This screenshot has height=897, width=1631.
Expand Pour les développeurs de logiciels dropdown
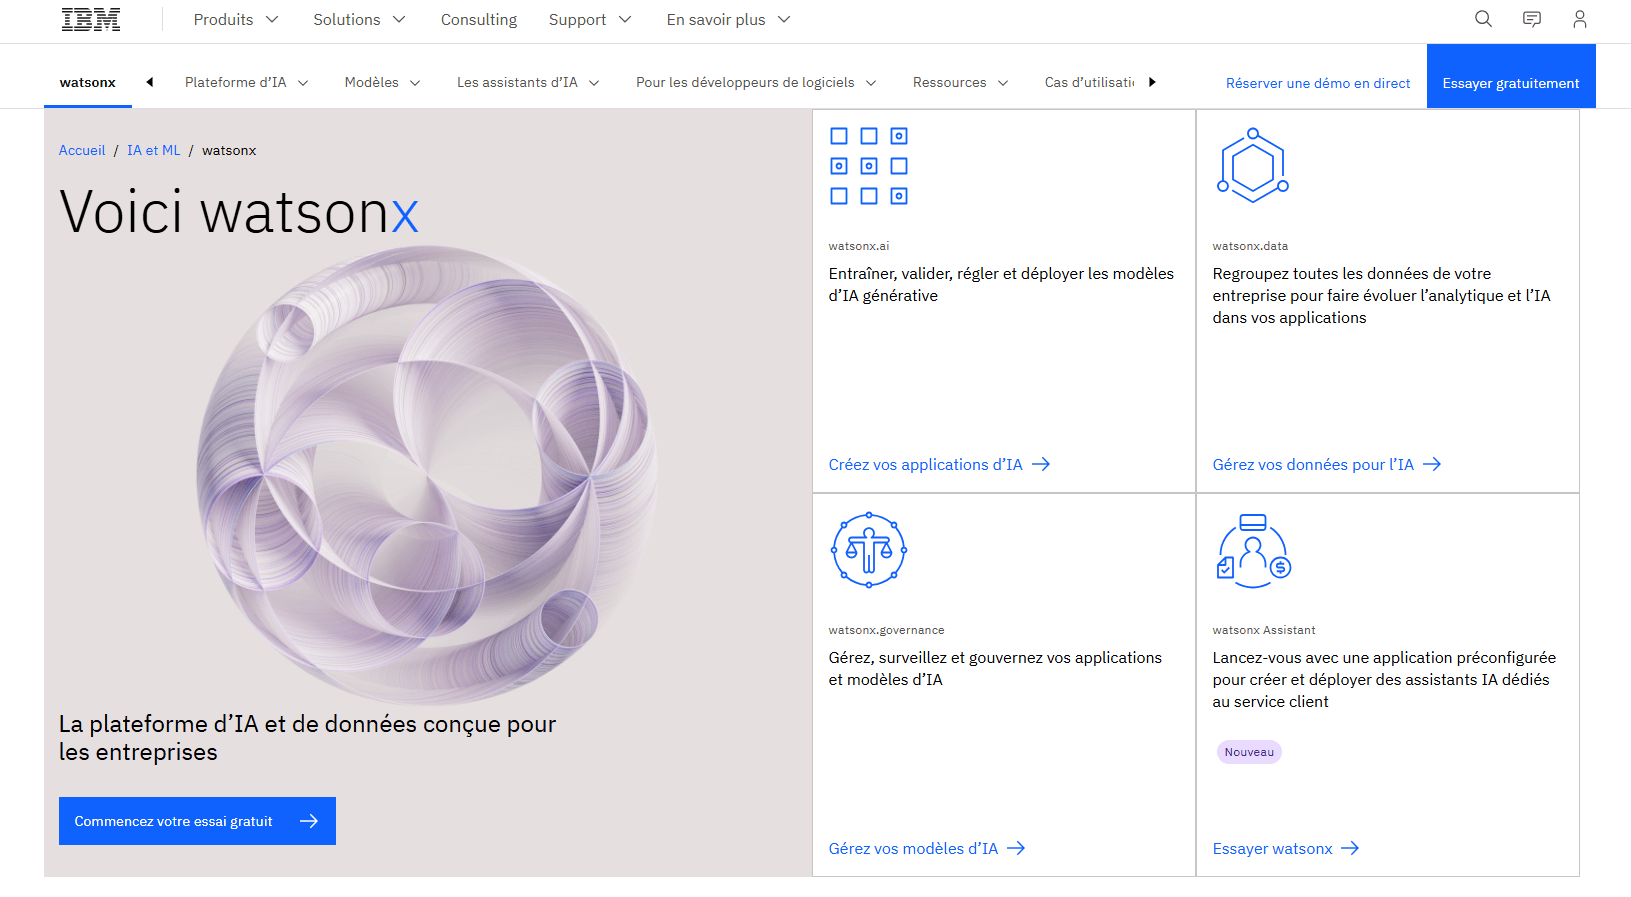[x=756, y=82]
